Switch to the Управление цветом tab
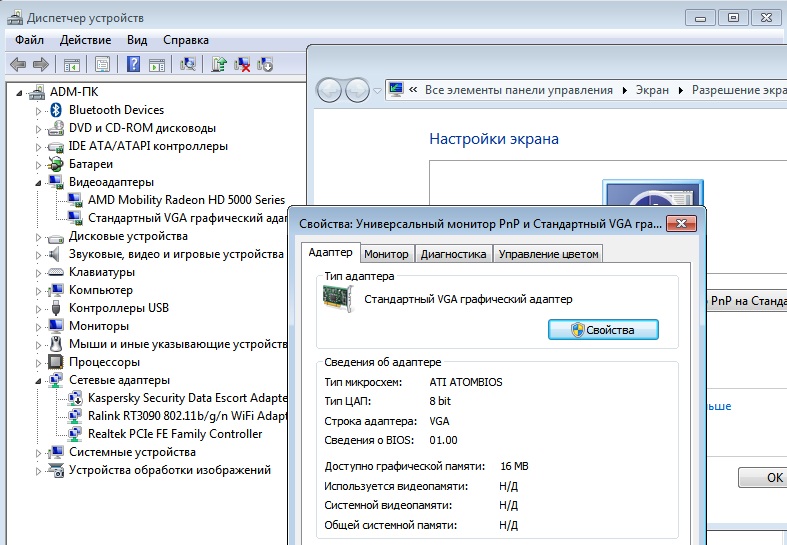 click(548, 254)
